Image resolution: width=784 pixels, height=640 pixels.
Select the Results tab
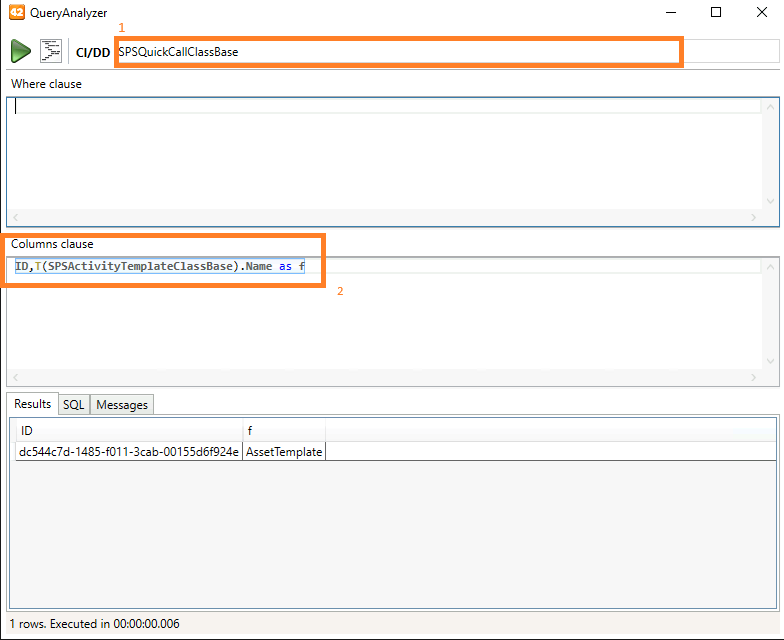click(32, 404)
